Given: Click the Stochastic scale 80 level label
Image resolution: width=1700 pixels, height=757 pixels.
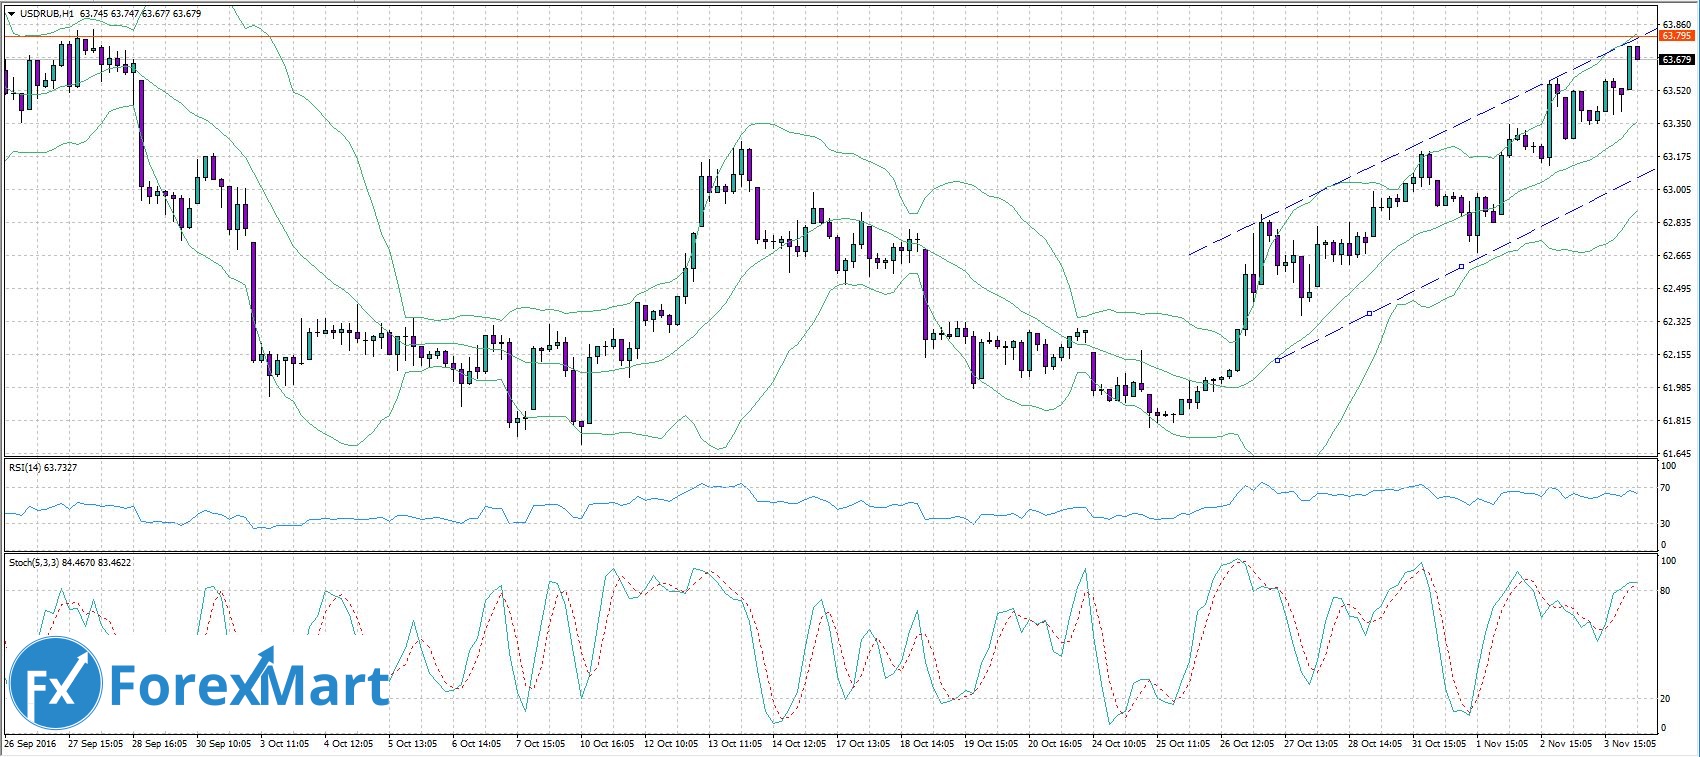Looking at the screenshot, I should 1665,591.
